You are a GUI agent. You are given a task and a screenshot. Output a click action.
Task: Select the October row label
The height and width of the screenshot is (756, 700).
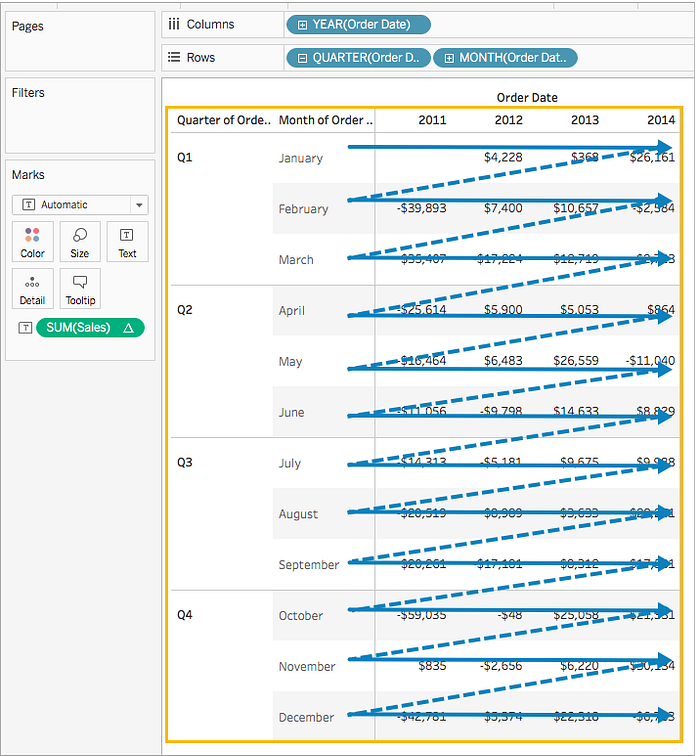coord(300,616)
